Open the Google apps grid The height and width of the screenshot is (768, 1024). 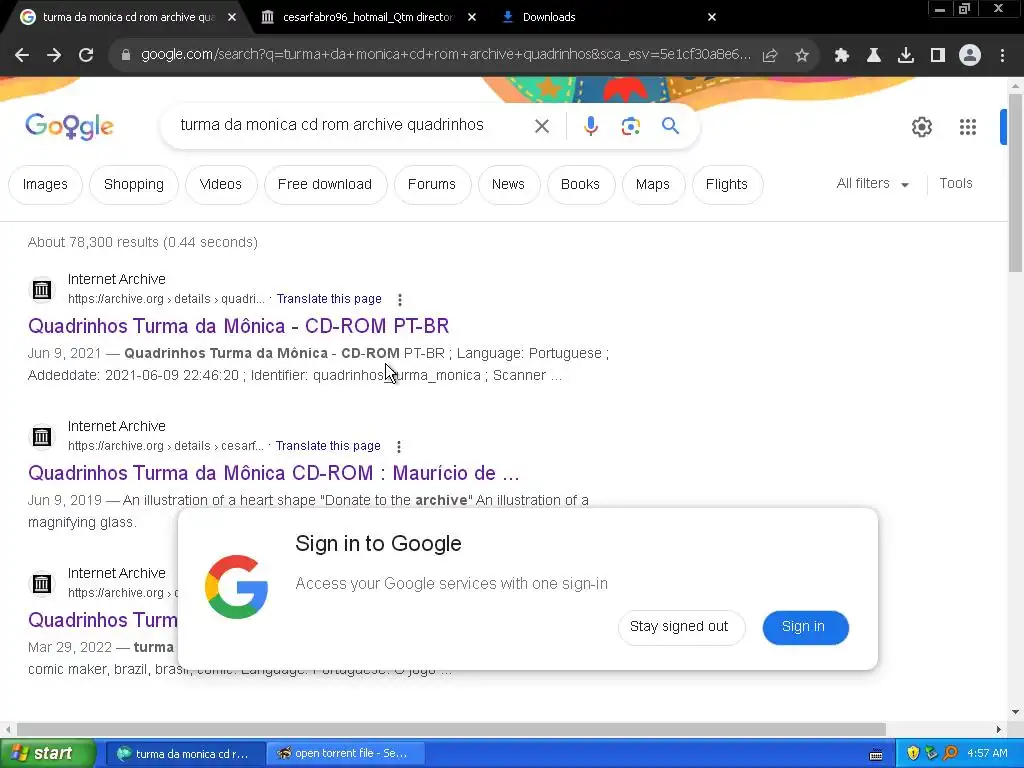(967, 127)
